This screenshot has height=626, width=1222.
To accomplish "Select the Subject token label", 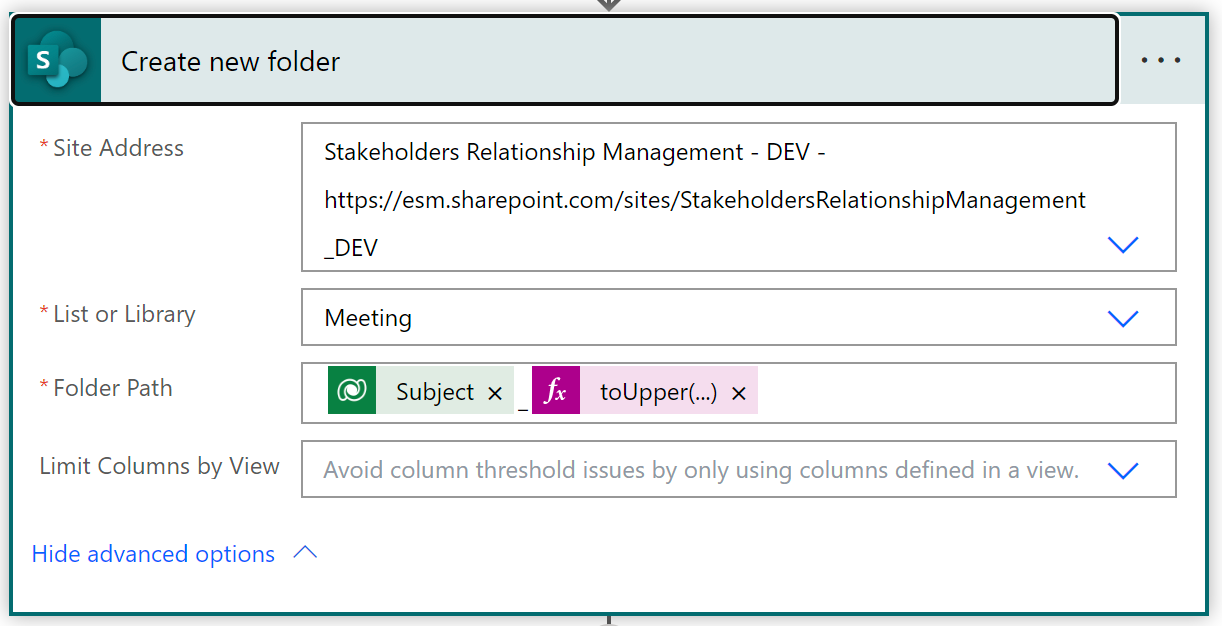I will (435, 392).
